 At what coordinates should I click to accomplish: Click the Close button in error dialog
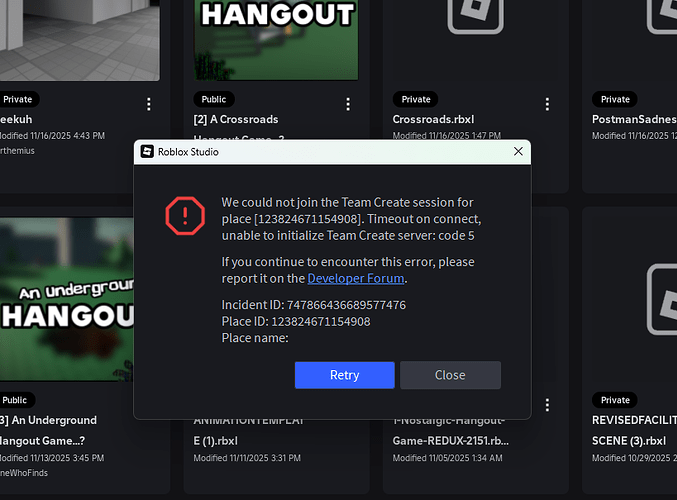[x=450, y=375]
